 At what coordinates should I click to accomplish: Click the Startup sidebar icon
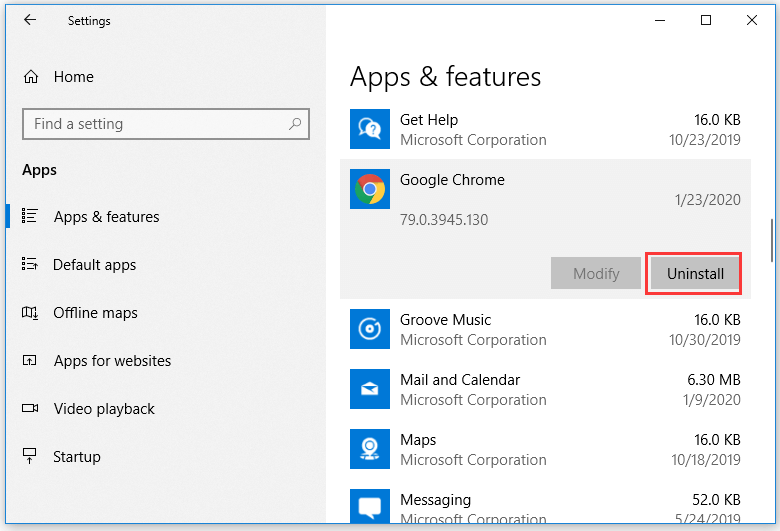(x=29, y=455)
